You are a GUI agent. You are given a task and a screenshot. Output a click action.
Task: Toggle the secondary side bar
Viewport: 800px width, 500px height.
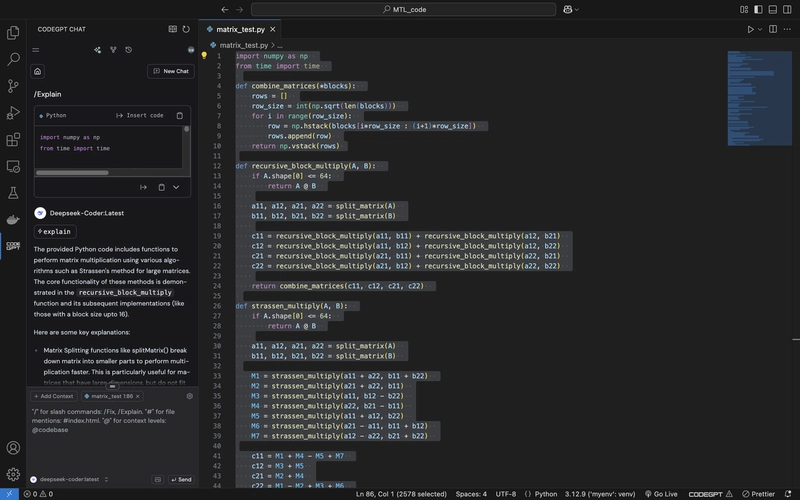click(x=787, y=9)
